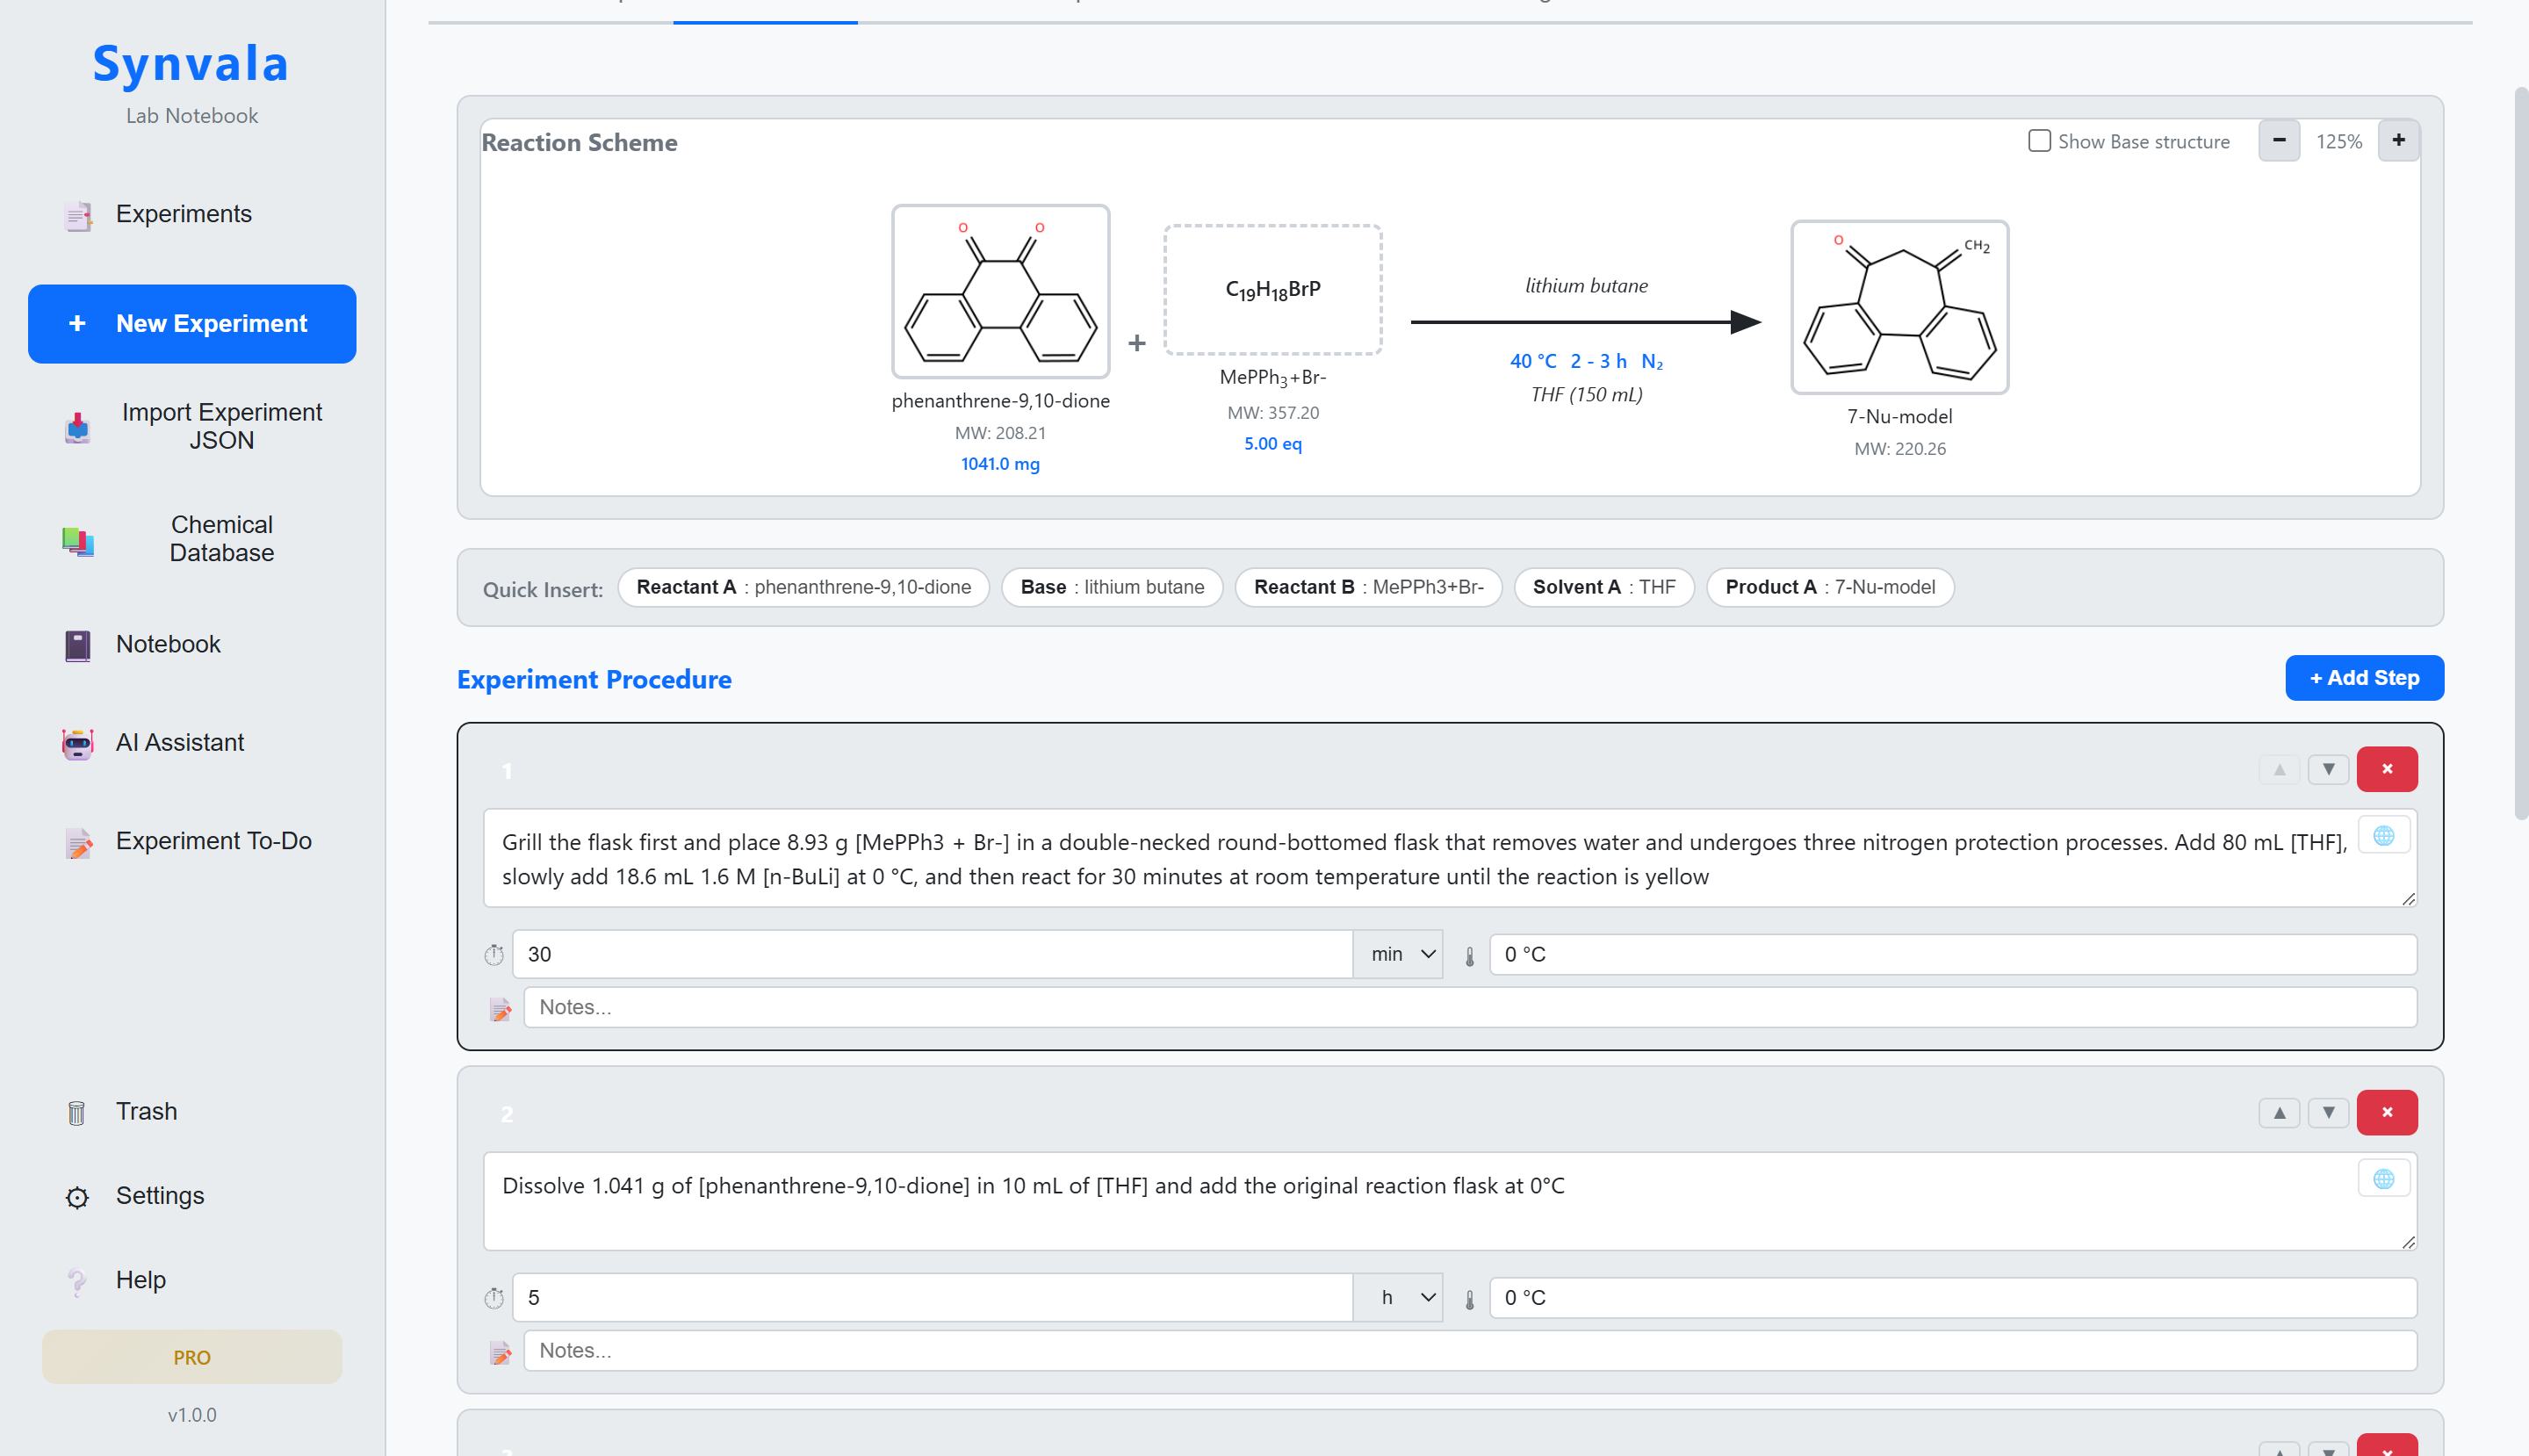Click the stopwatch icon in step 2
This screenshot has width=2529, height=1456.
coord(494,1298)
